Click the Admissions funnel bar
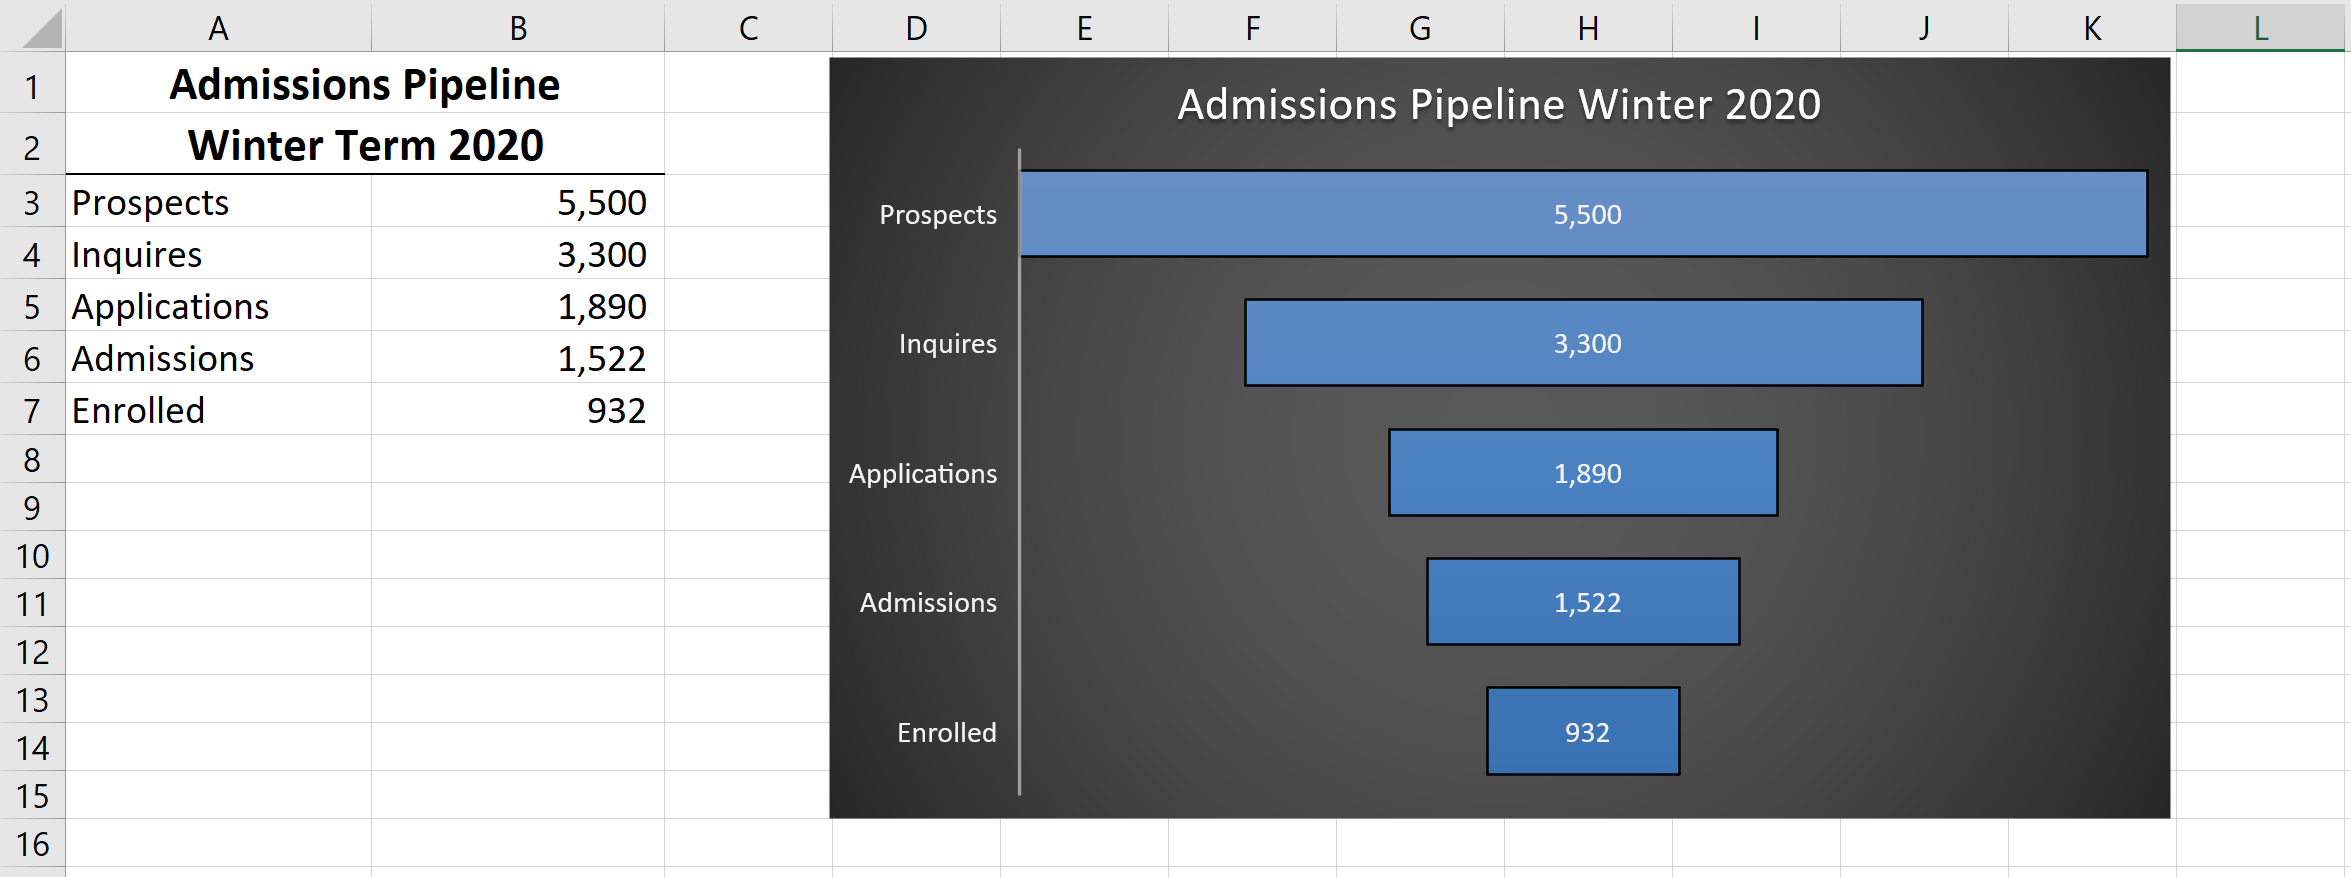 [1584, 602]
